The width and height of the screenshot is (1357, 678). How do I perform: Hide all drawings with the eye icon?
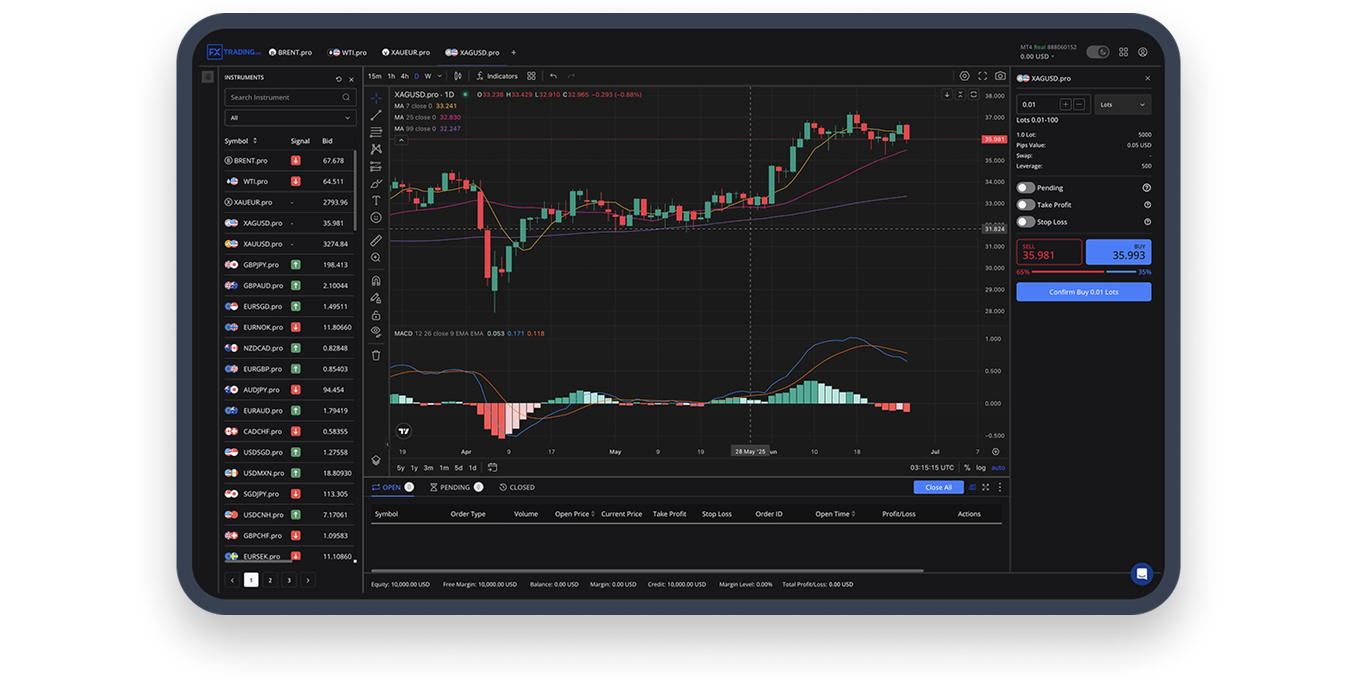376,332
